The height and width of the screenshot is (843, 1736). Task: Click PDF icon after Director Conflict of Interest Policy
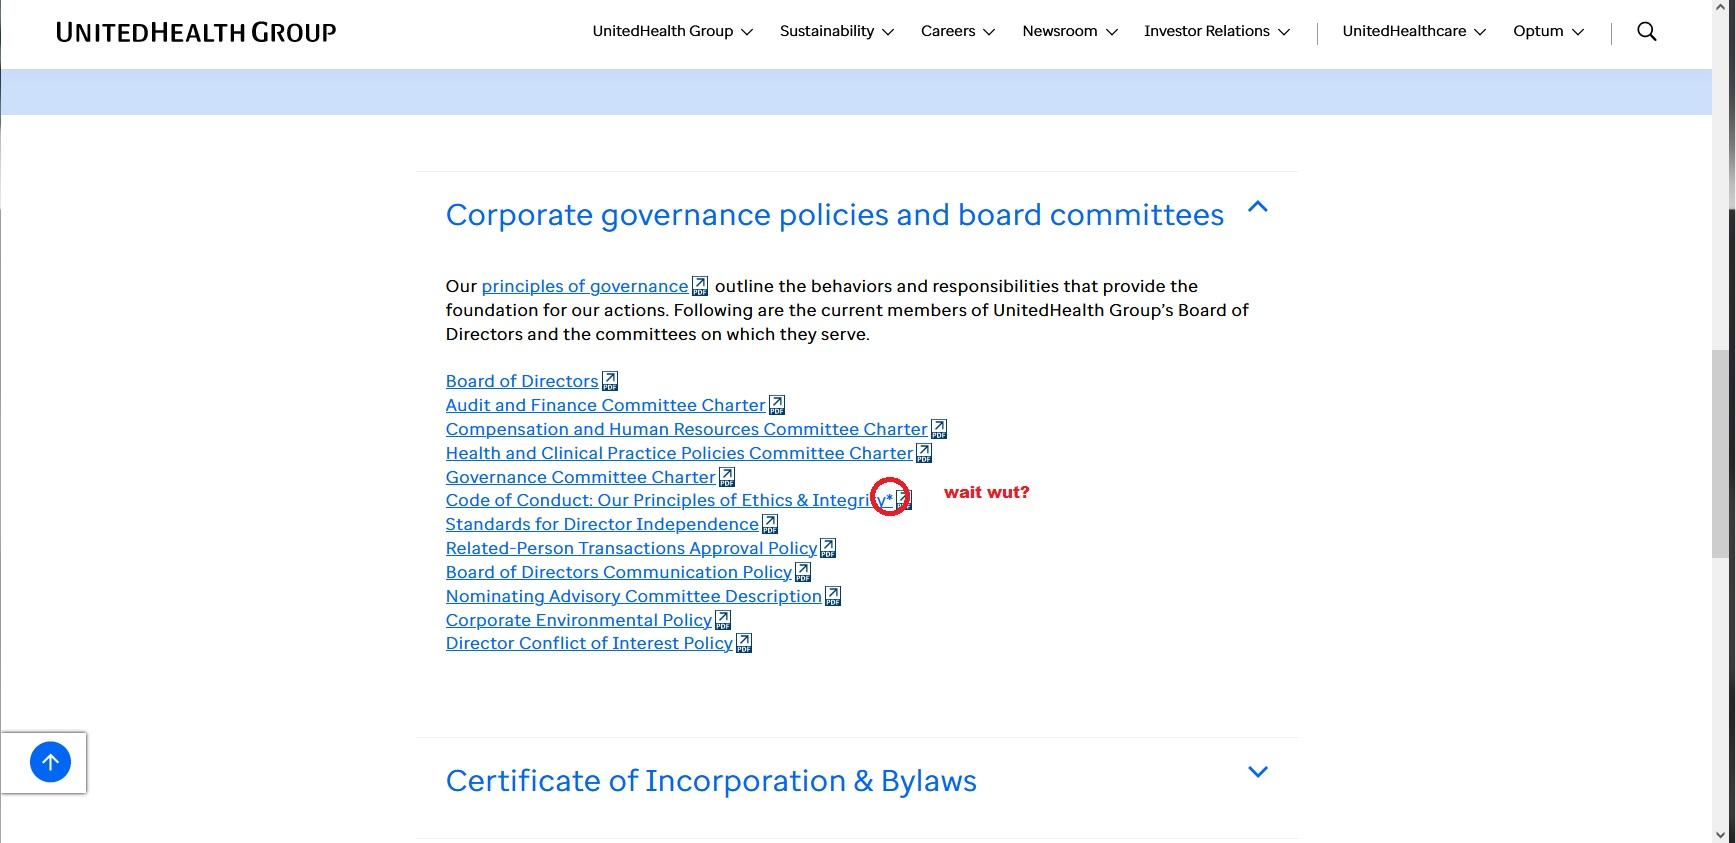pos(744,643)
